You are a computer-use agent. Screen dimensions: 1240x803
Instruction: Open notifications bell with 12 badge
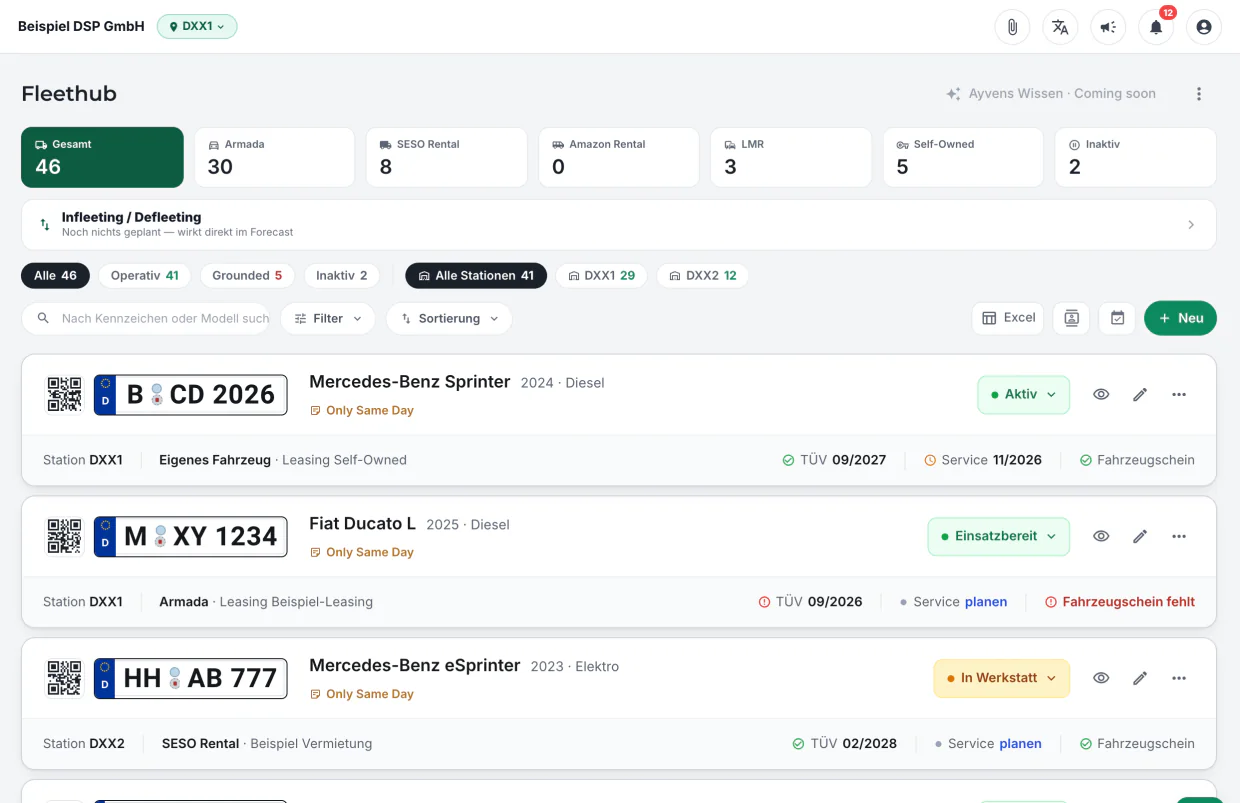point(1156,27)
